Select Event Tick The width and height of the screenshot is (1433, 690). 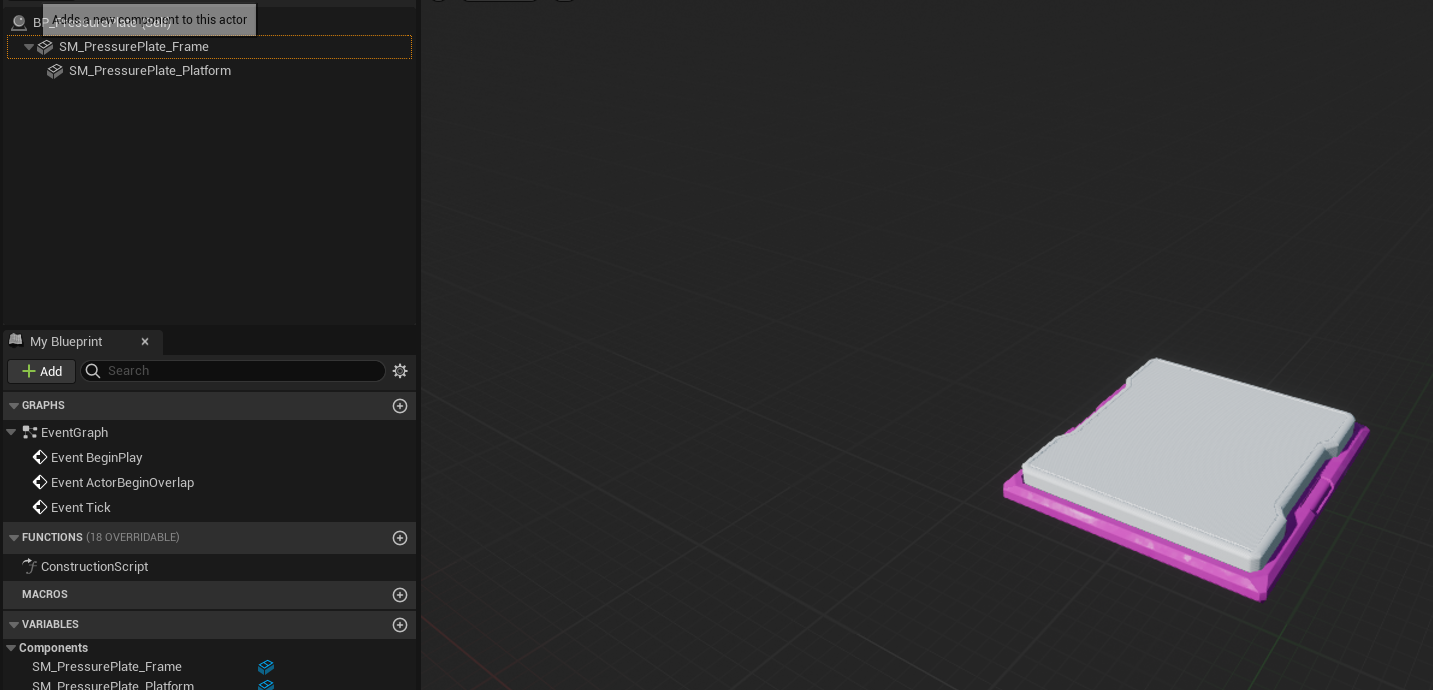point(81,508)
